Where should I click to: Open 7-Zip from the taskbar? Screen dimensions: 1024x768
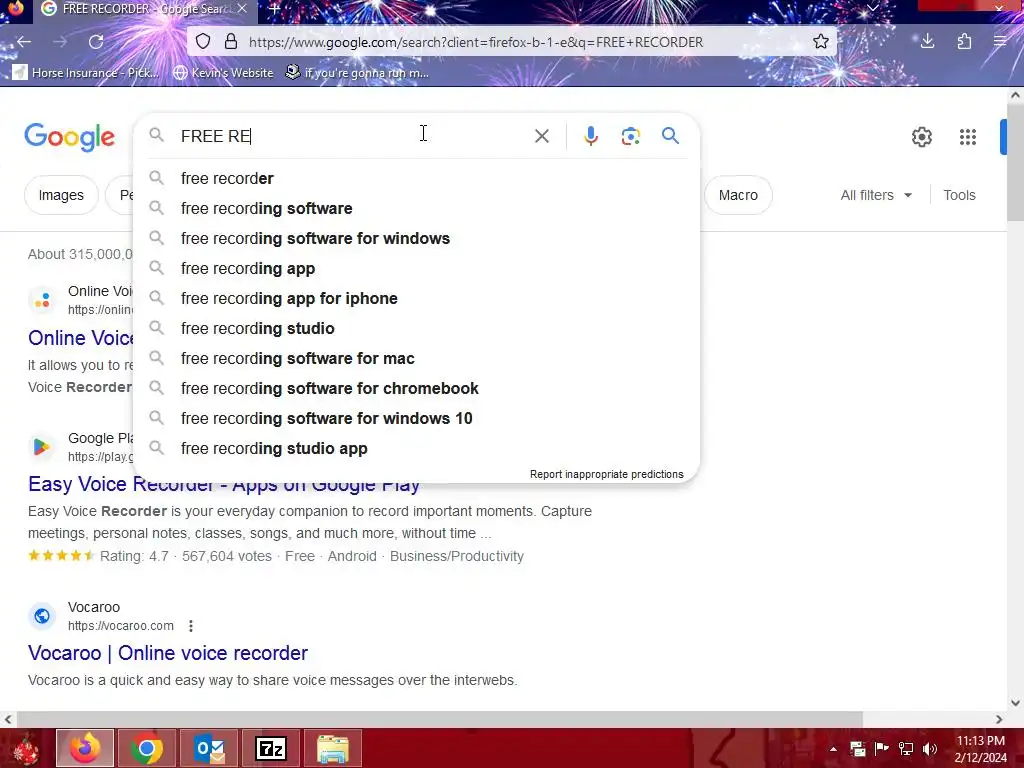(x=271, y=748)
